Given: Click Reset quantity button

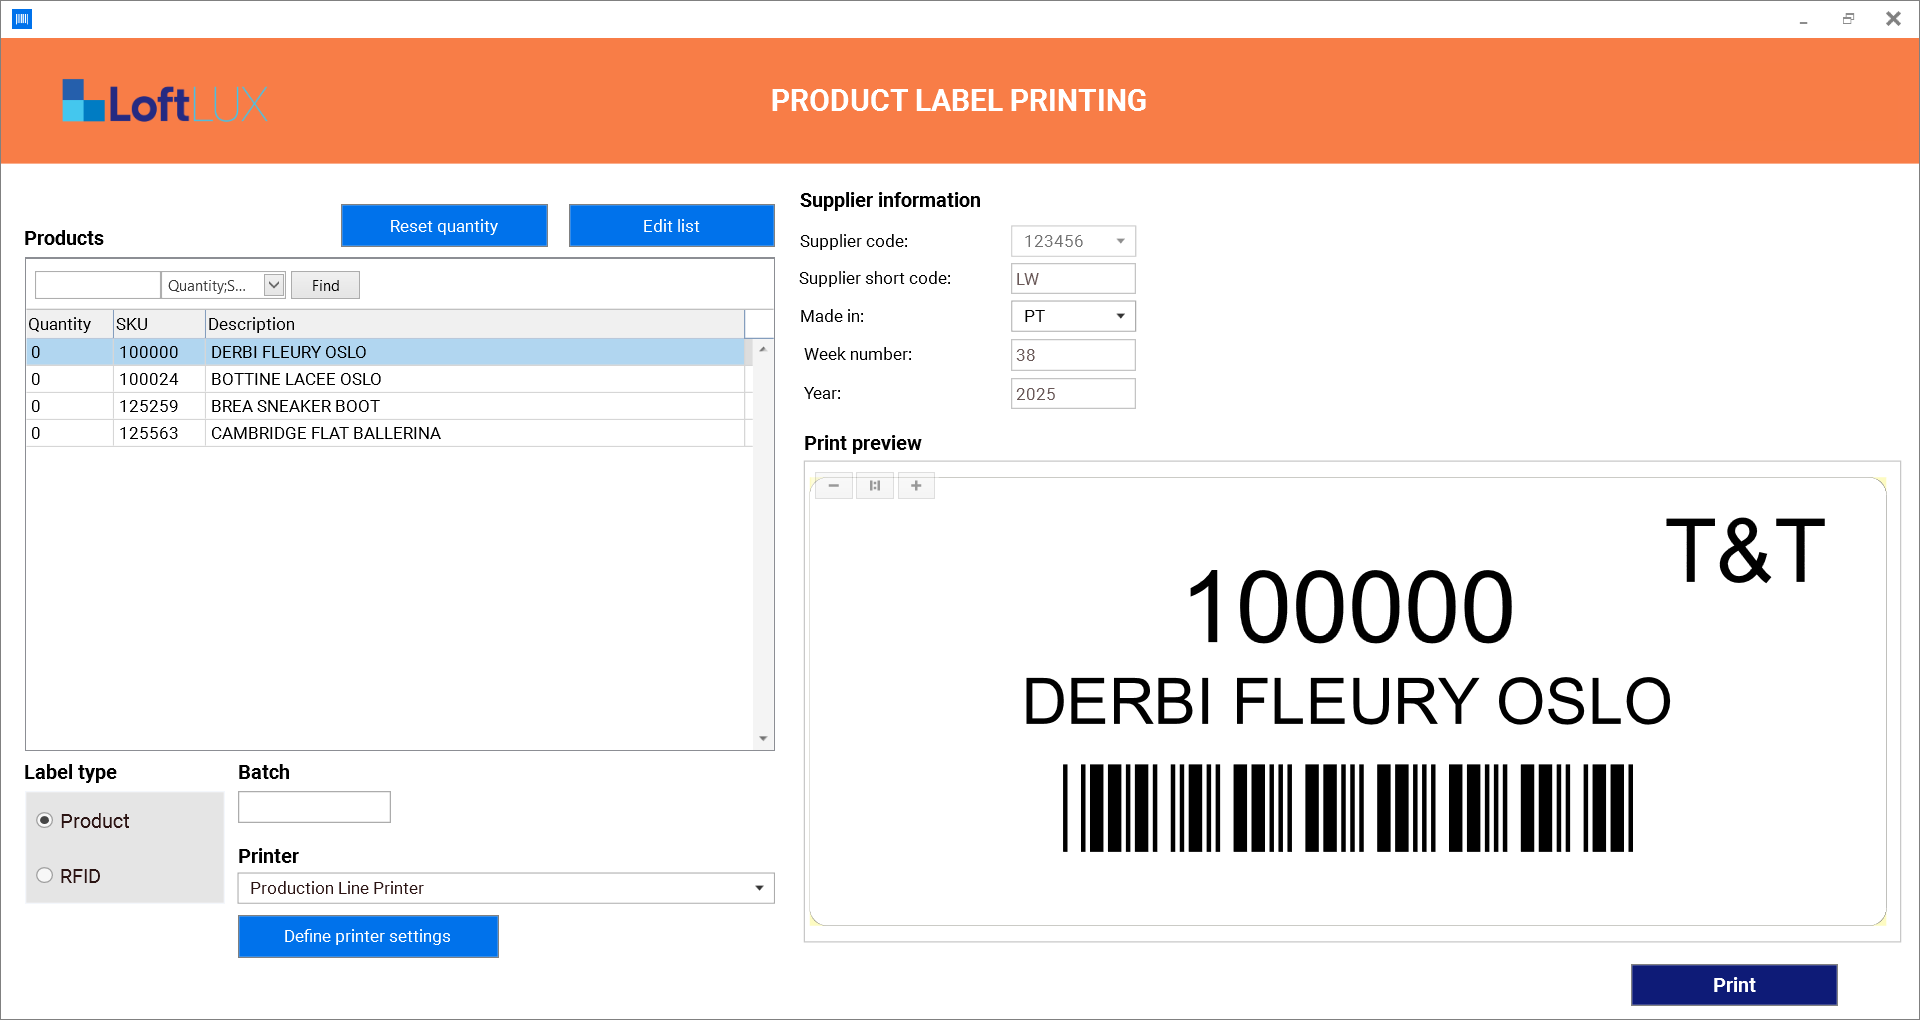Looking at the screenshot, I should pyautogui.click(x=444, y=226).
